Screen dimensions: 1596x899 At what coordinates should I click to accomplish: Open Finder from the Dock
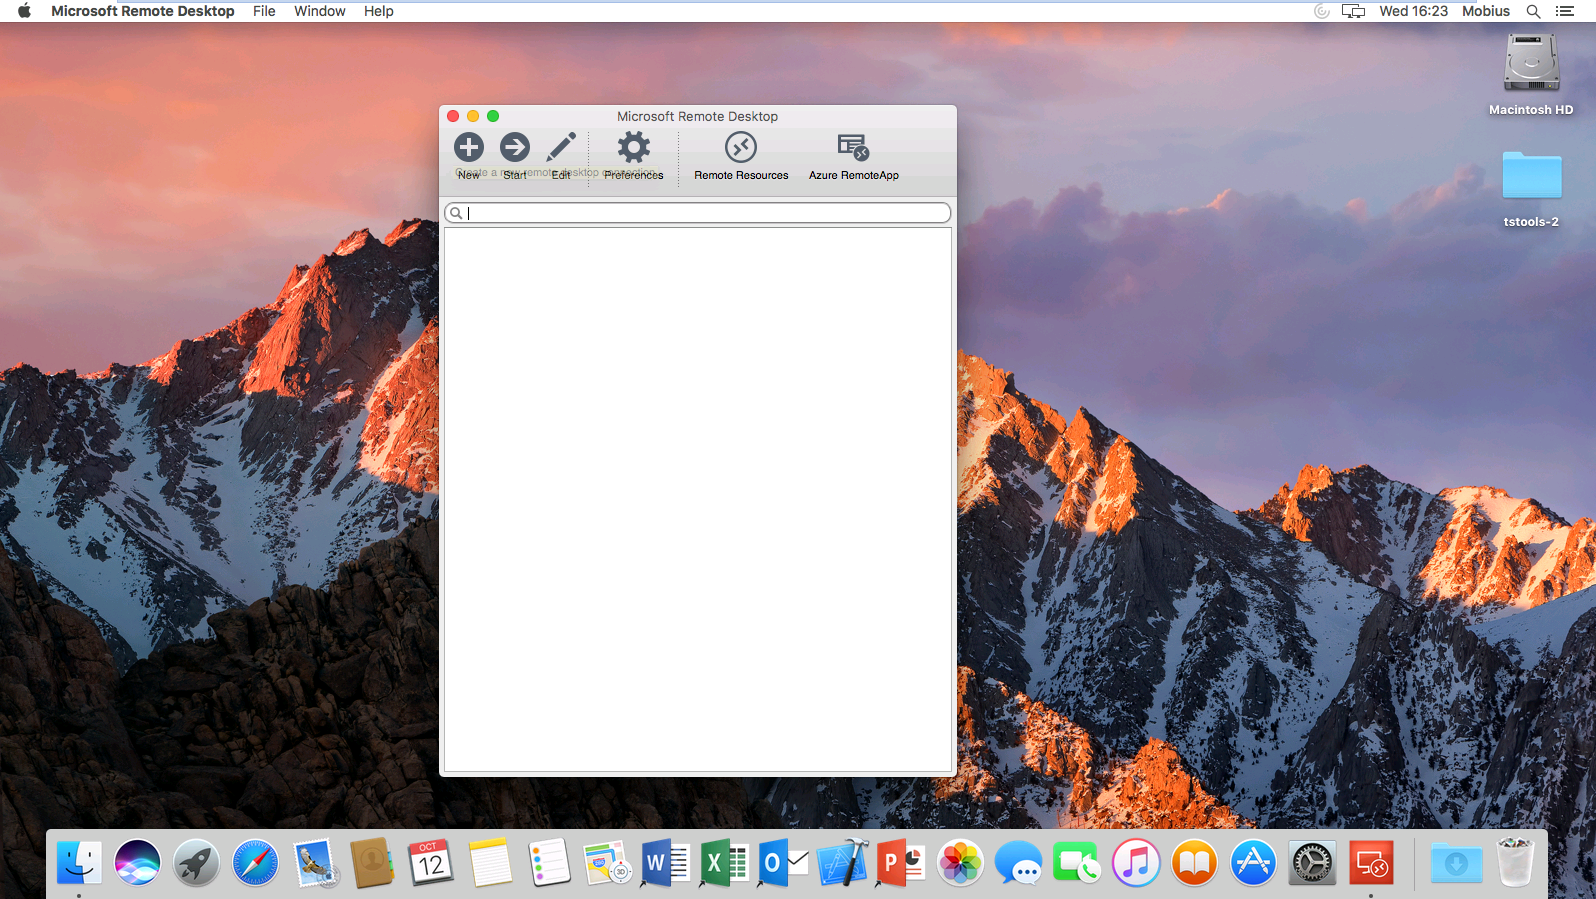(x=79, y=862)
